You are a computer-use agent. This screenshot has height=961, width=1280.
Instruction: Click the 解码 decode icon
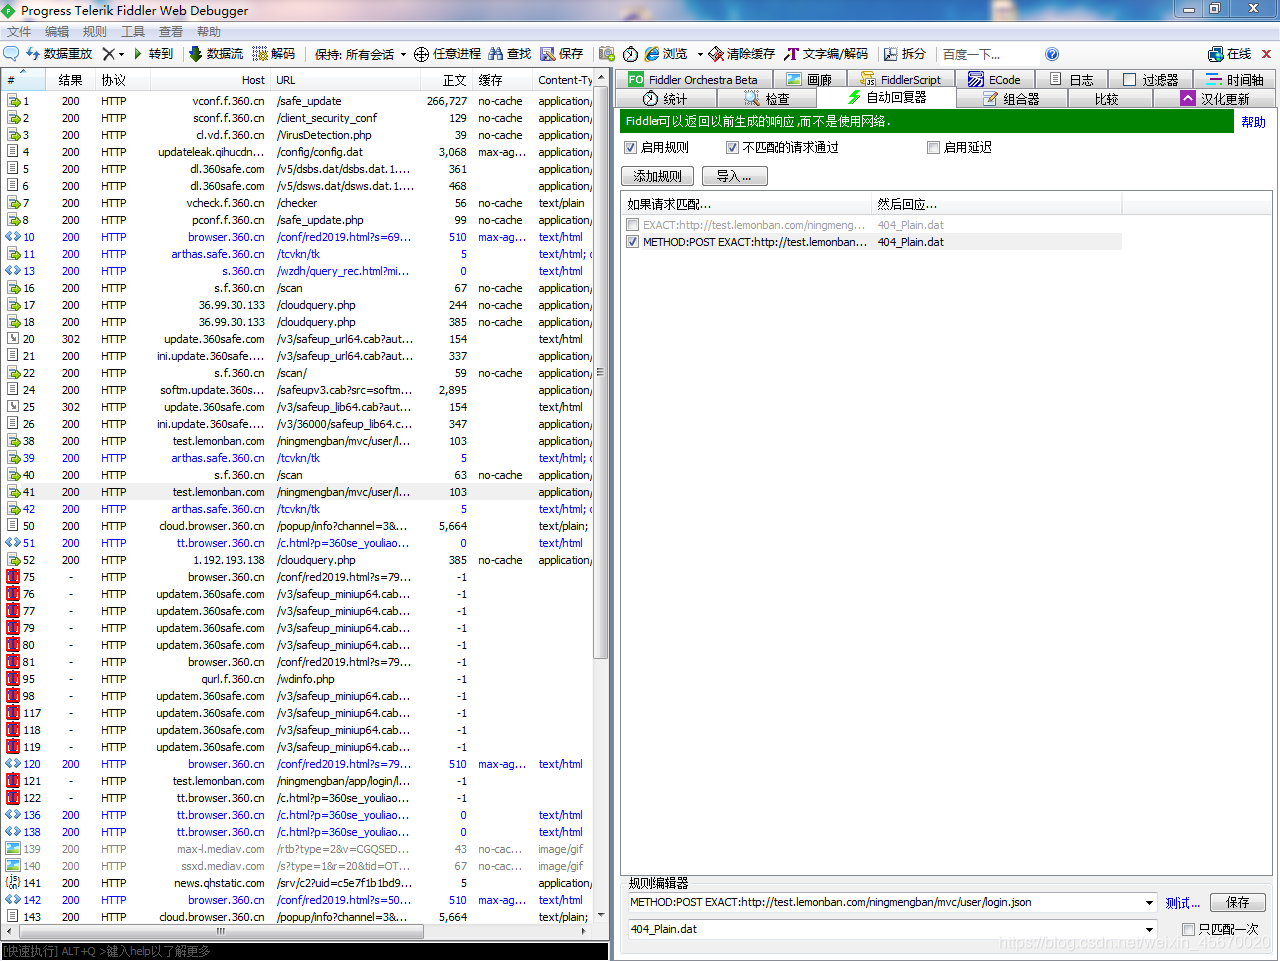pyautogui.click(x=260, y=54)
